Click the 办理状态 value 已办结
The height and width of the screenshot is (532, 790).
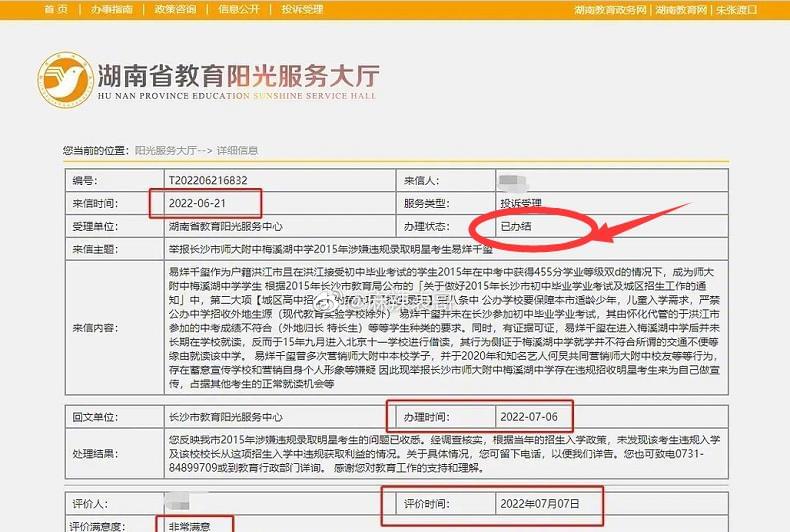516,226
